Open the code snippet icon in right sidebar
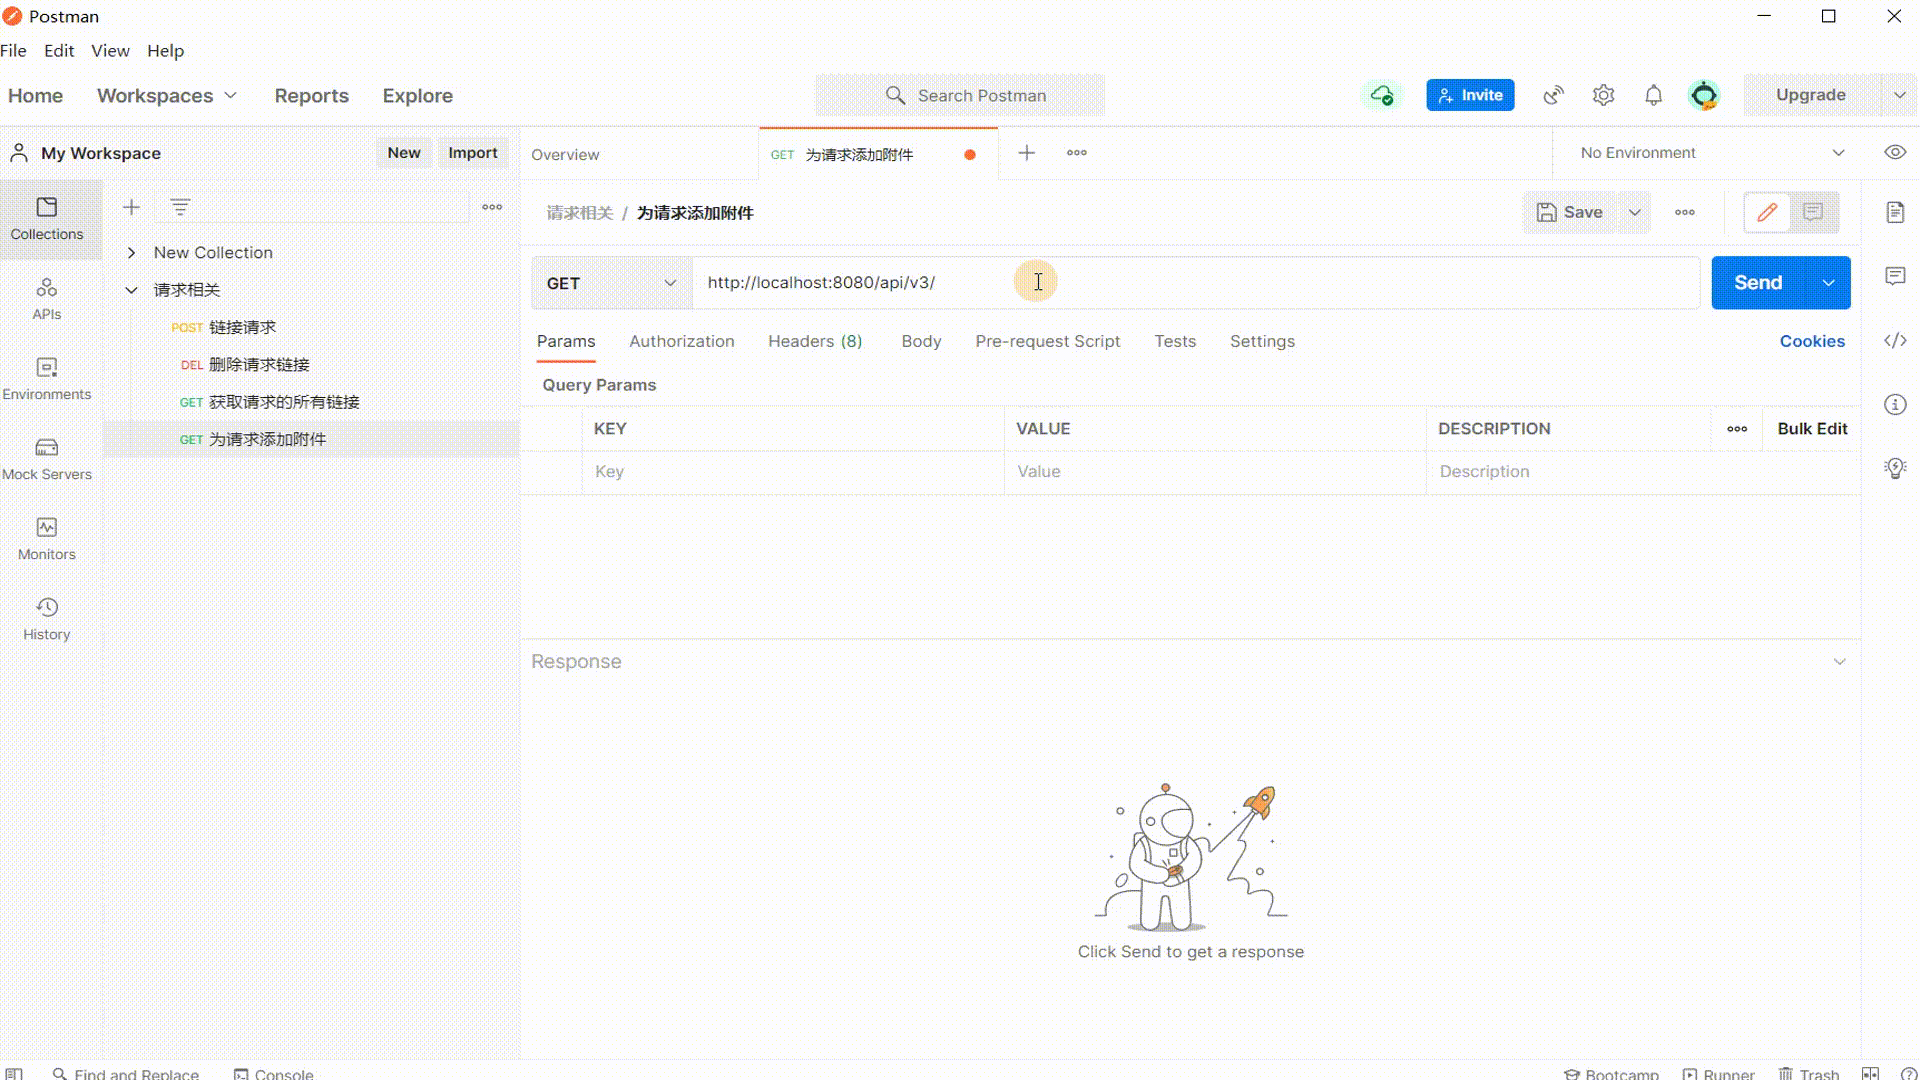Image resolution: width=1920 pixels, height=1080 pixels. 1895,340
